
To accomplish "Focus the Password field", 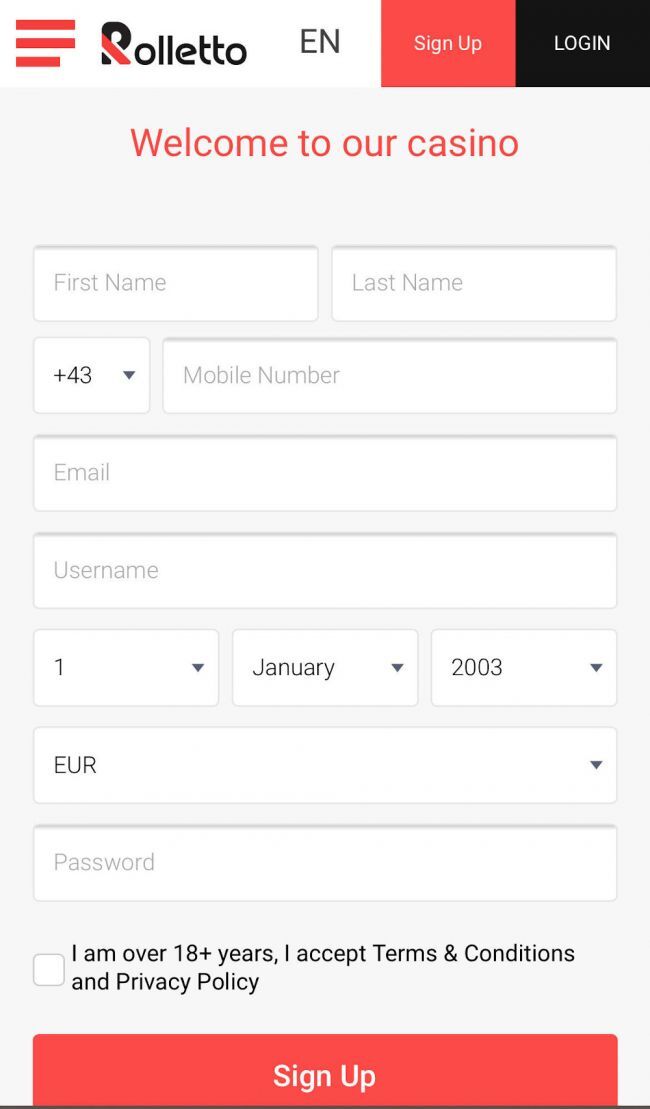I will [x=325, y=862].
